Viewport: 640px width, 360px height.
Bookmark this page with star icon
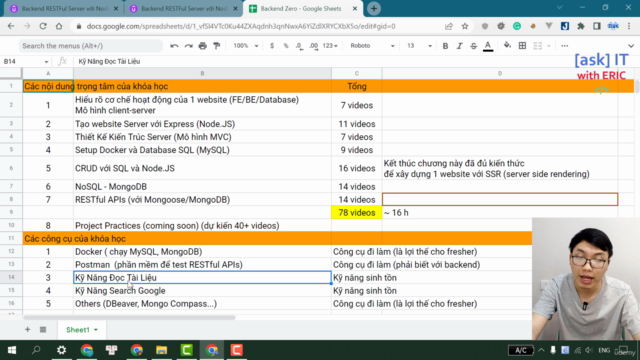pos(465,26)
